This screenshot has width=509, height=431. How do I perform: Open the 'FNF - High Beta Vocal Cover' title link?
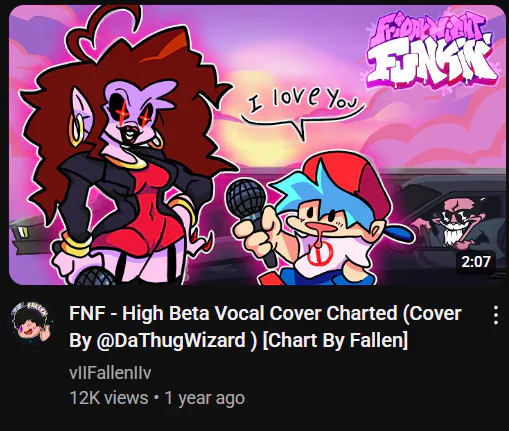click(x=265, y=327)
